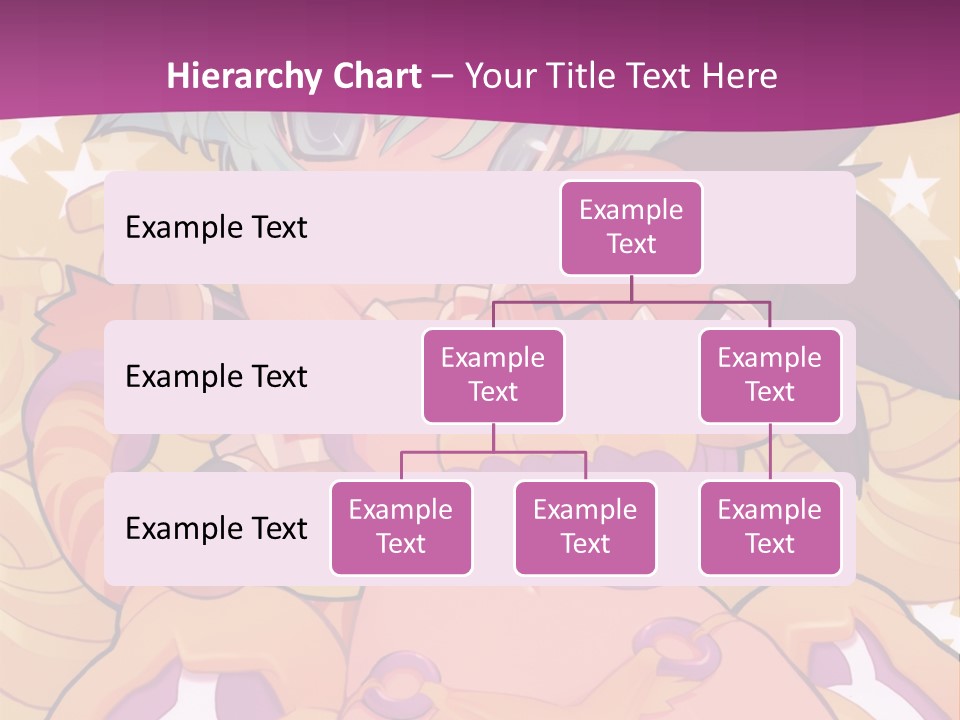This screenshot has width=960, height=720.
Task: Select the top-level Example Text box
Action: click(631, 228)
